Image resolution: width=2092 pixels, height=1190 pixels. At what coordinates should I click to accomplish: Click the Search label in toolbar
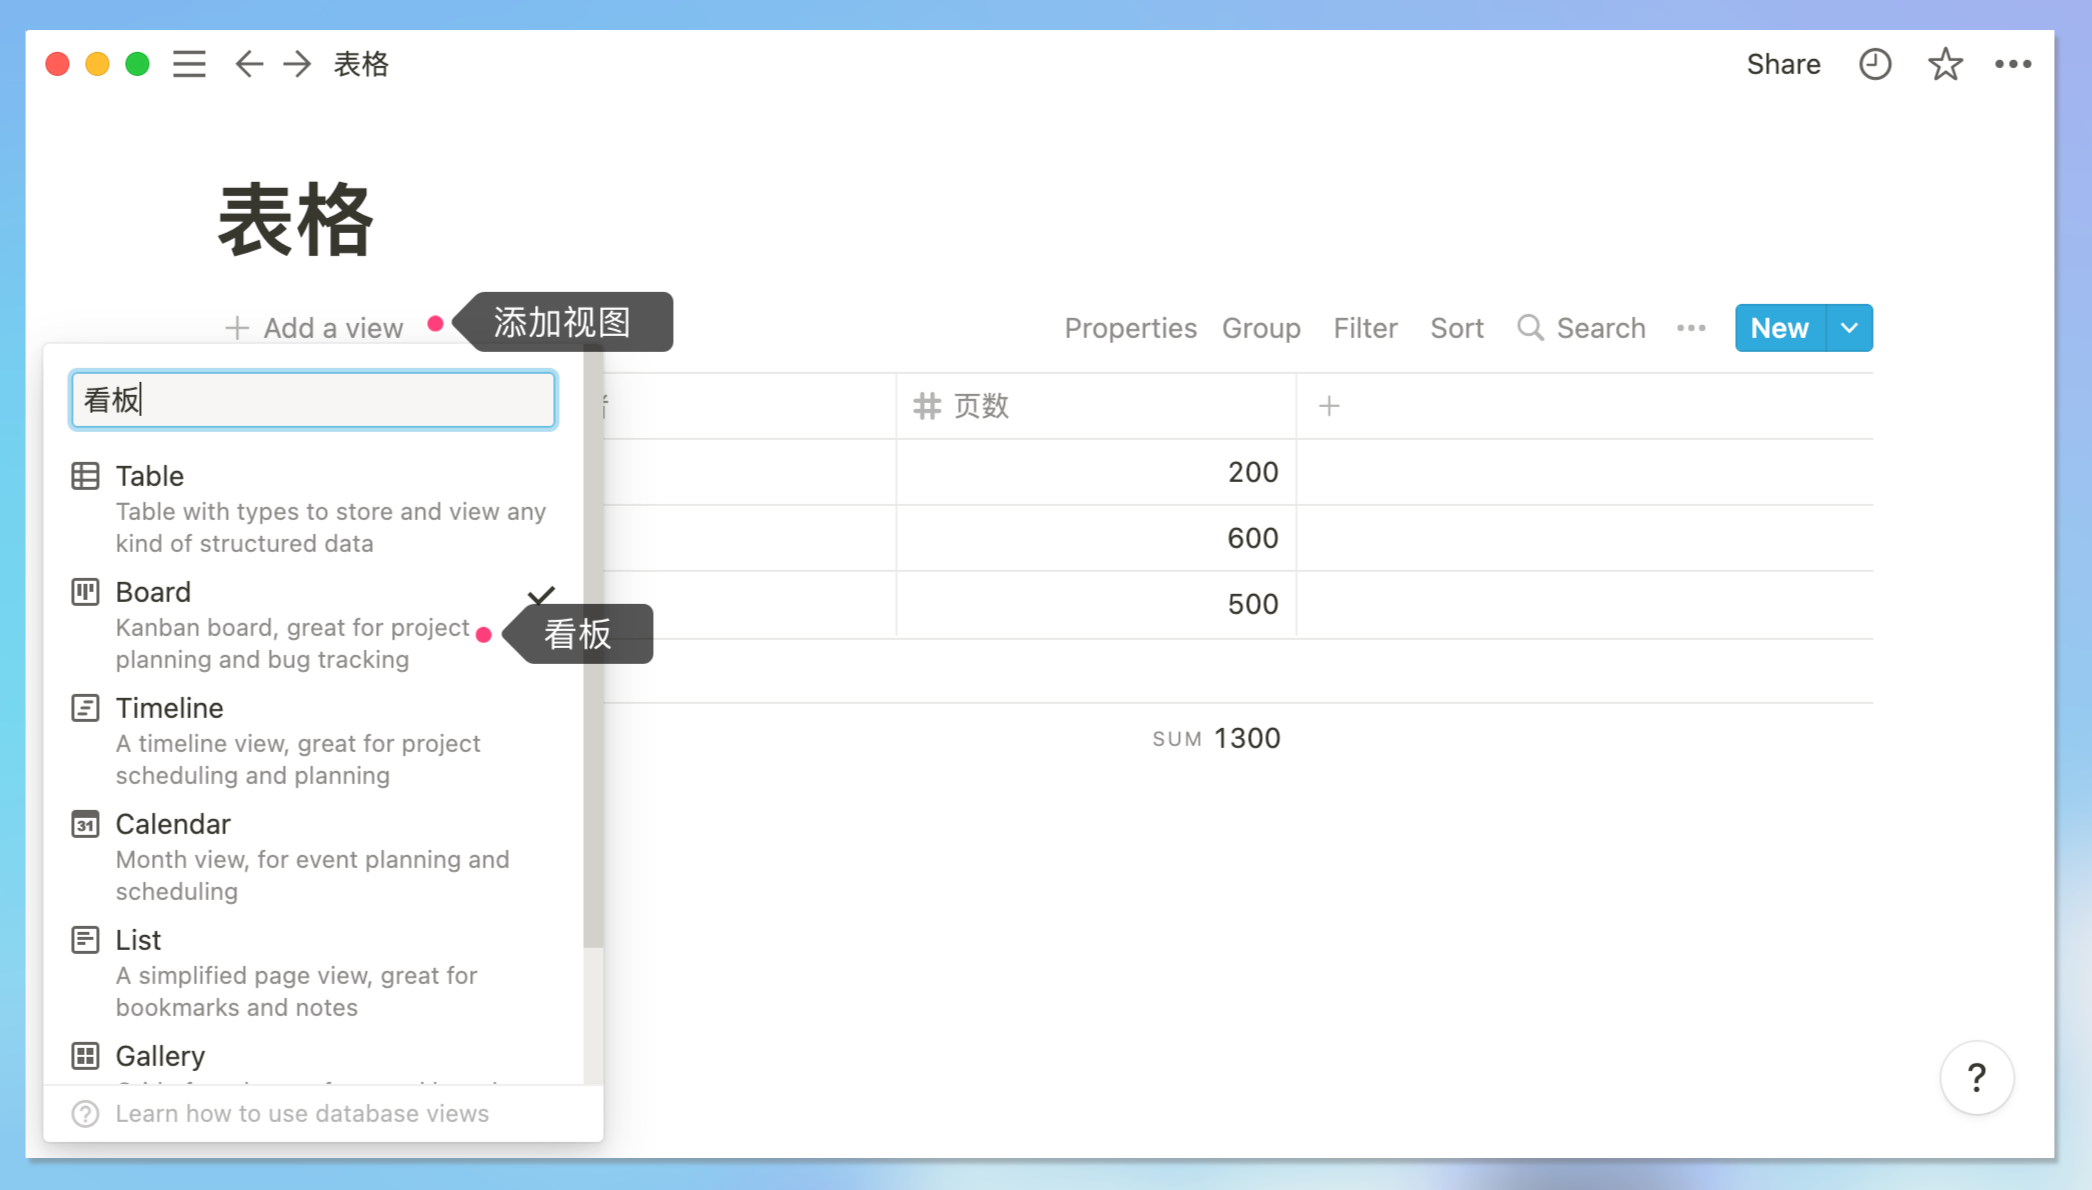[x=1601, y=328]
